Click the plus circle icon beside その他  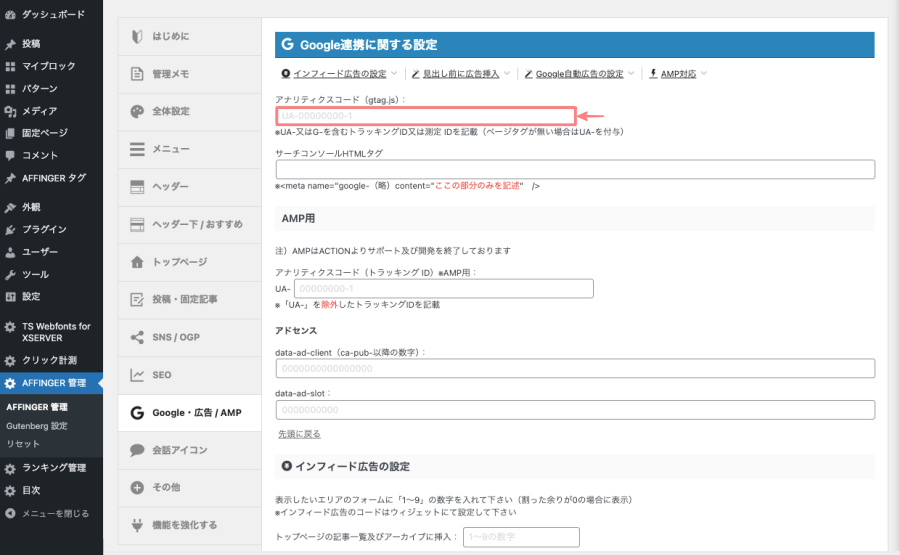[137, 488]
